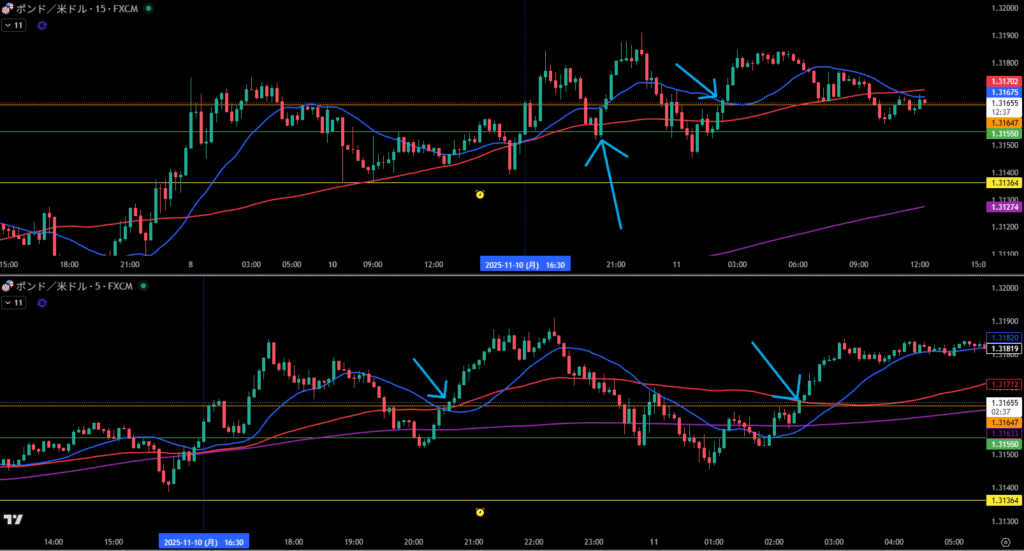Click the purple loading indicator icon in the lower chart
This screenshot has width=1024, height=551.
[x=42, y=301]
